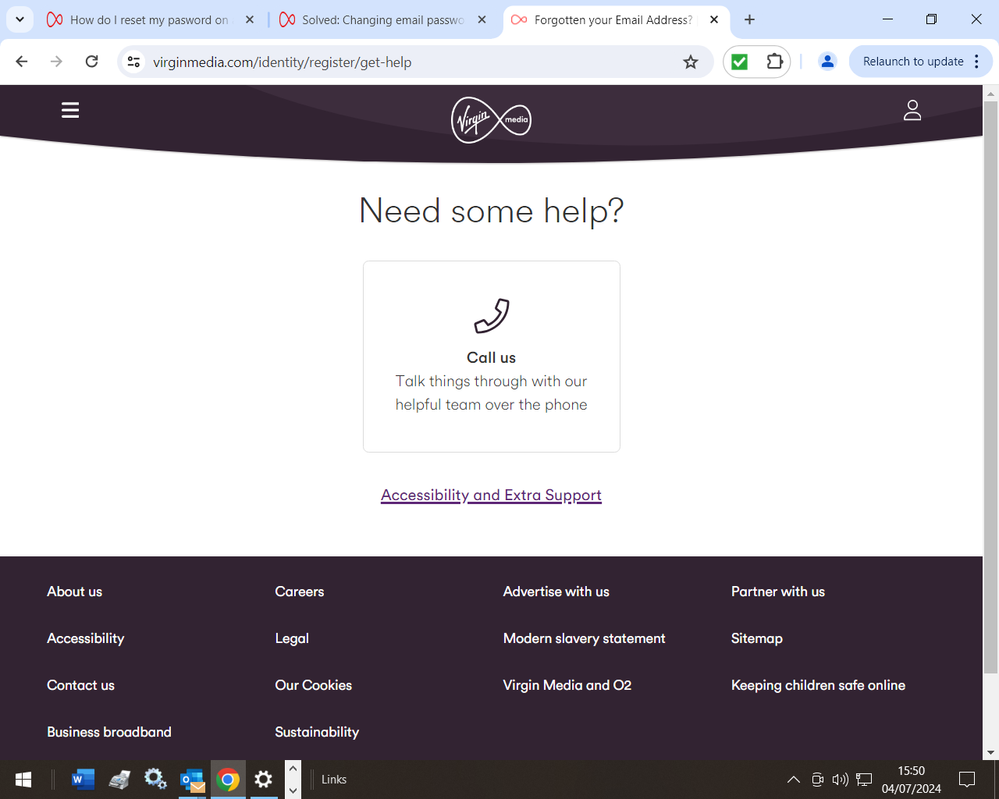
Task: Go forward with browser arrow
Action: (57, 62)
